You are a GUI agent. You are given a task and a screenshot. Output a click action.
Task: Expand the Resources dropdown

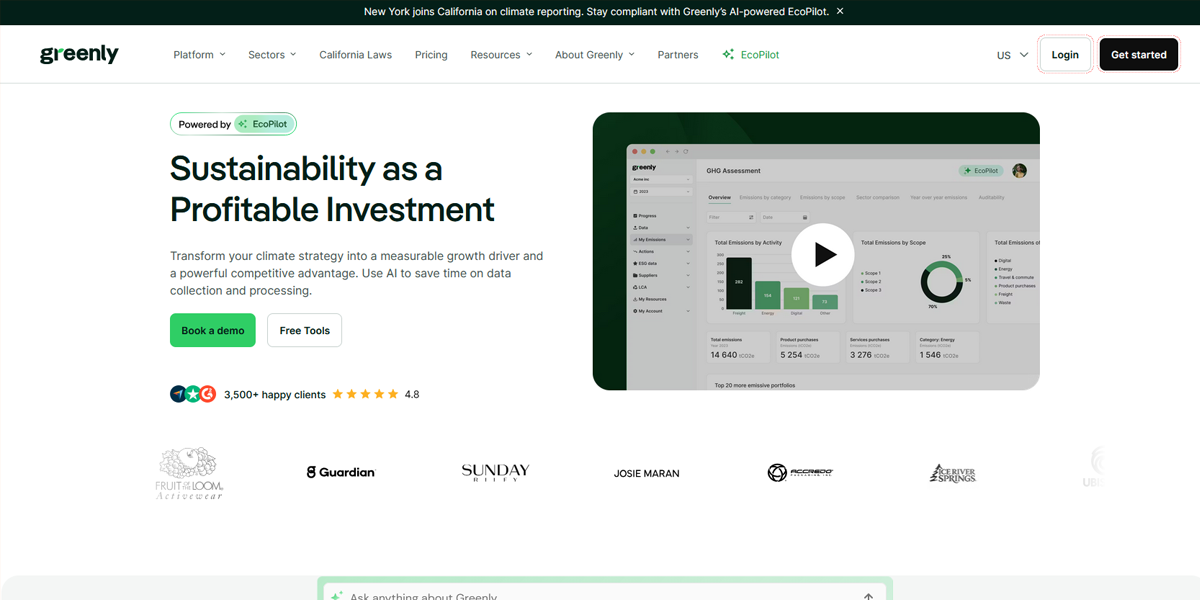point(501,55)
